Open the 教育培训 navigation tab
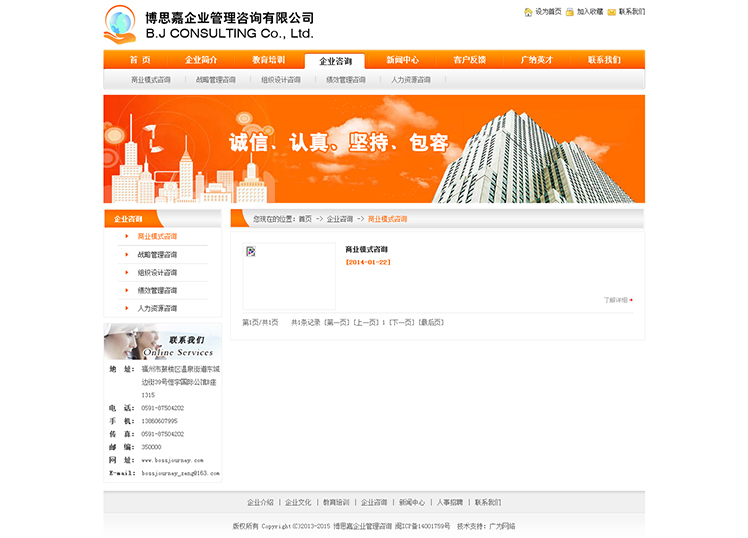The height and width of the screenshot is (538, 748). pyautogui.click(x=268, y=60)
